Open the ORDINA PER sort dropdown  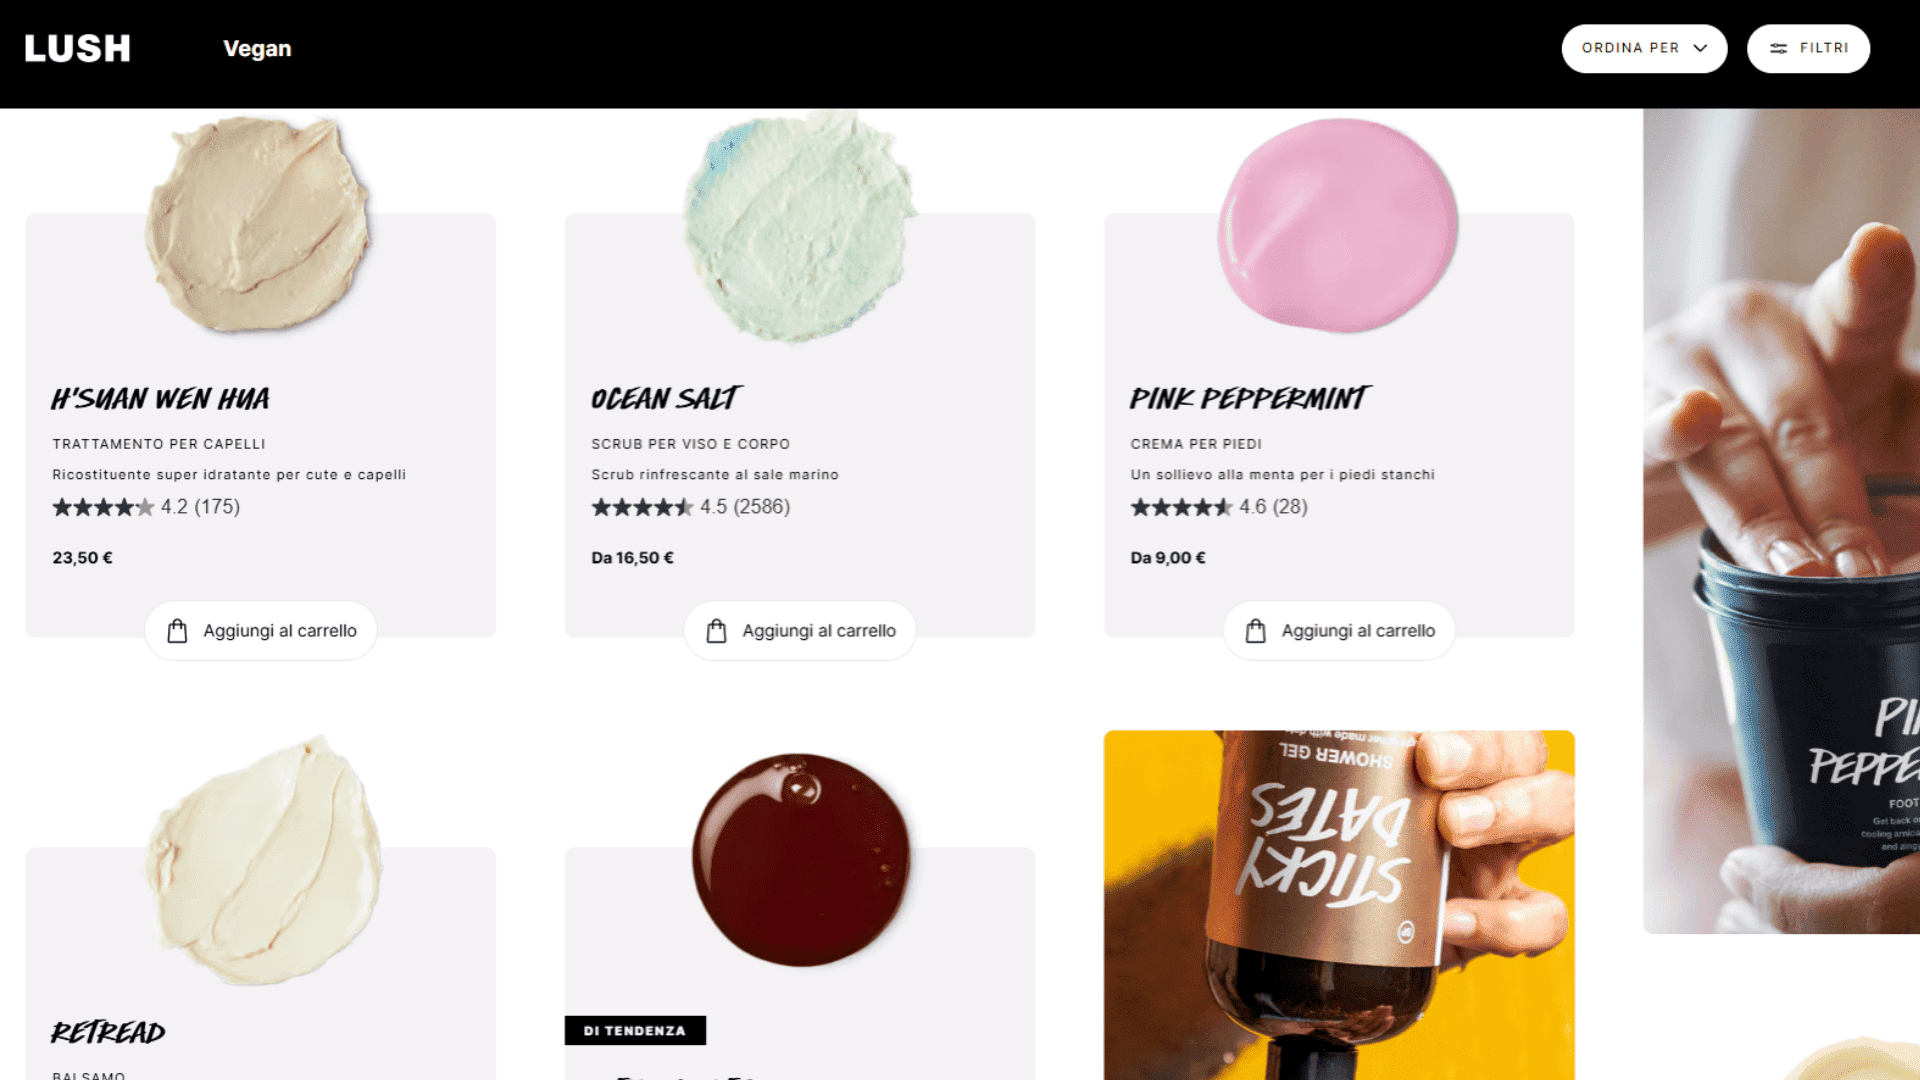(1644, 48)
